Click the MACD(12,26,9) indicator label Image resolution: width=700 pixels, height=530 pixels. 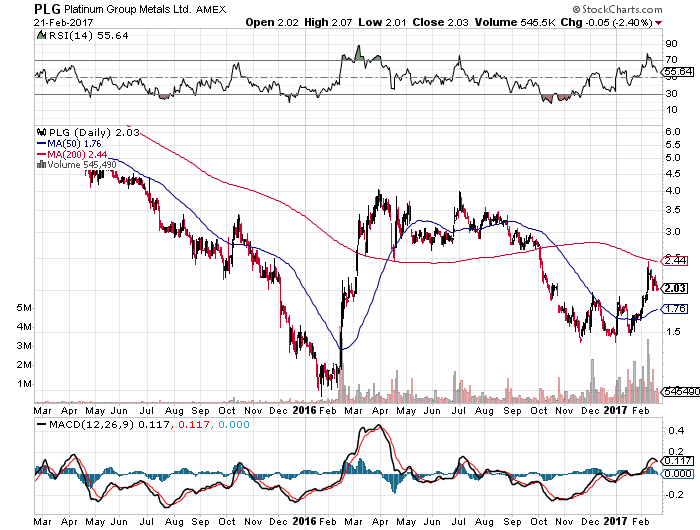92,424
